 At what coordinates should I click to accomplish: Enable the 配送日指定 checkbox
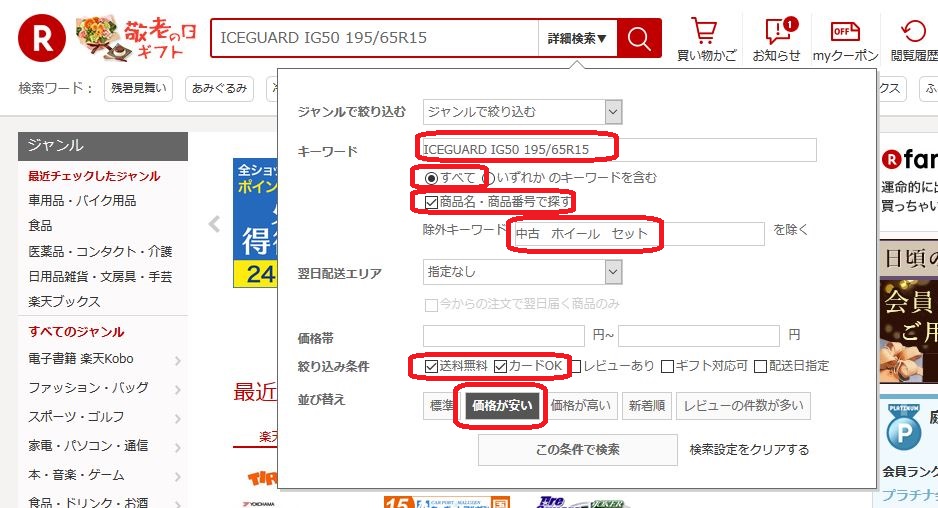click(x=760, y=366)
